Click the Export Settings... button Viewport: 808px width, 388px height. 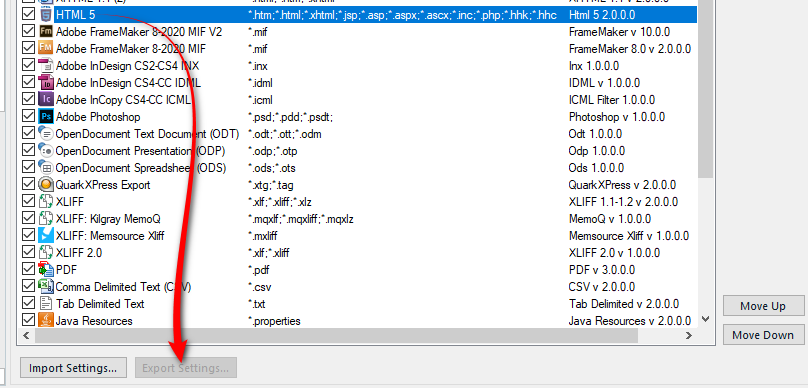(x=186, y=368)
